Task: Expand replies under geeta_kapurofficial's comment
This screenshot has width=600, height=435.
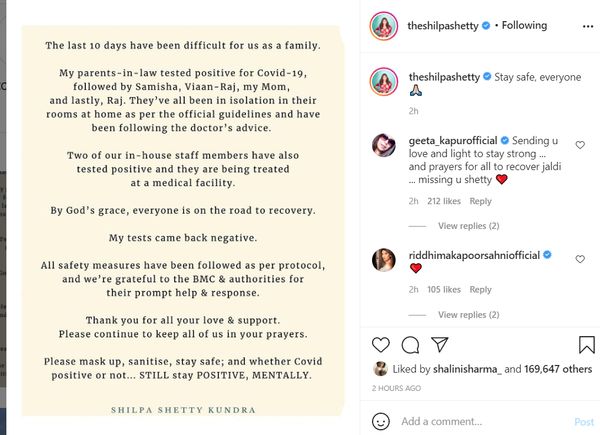Action: 468,226
